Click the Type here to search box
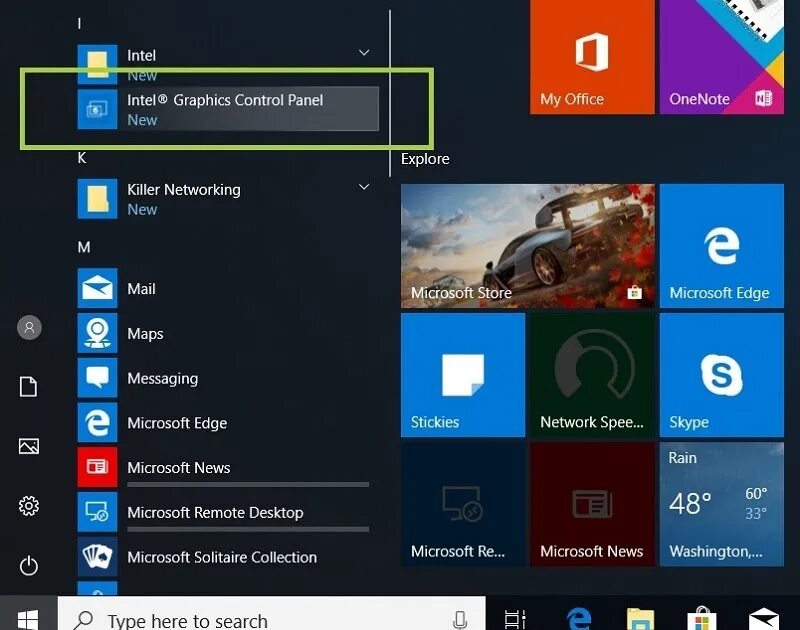800x630 pixels. (271, 614)
